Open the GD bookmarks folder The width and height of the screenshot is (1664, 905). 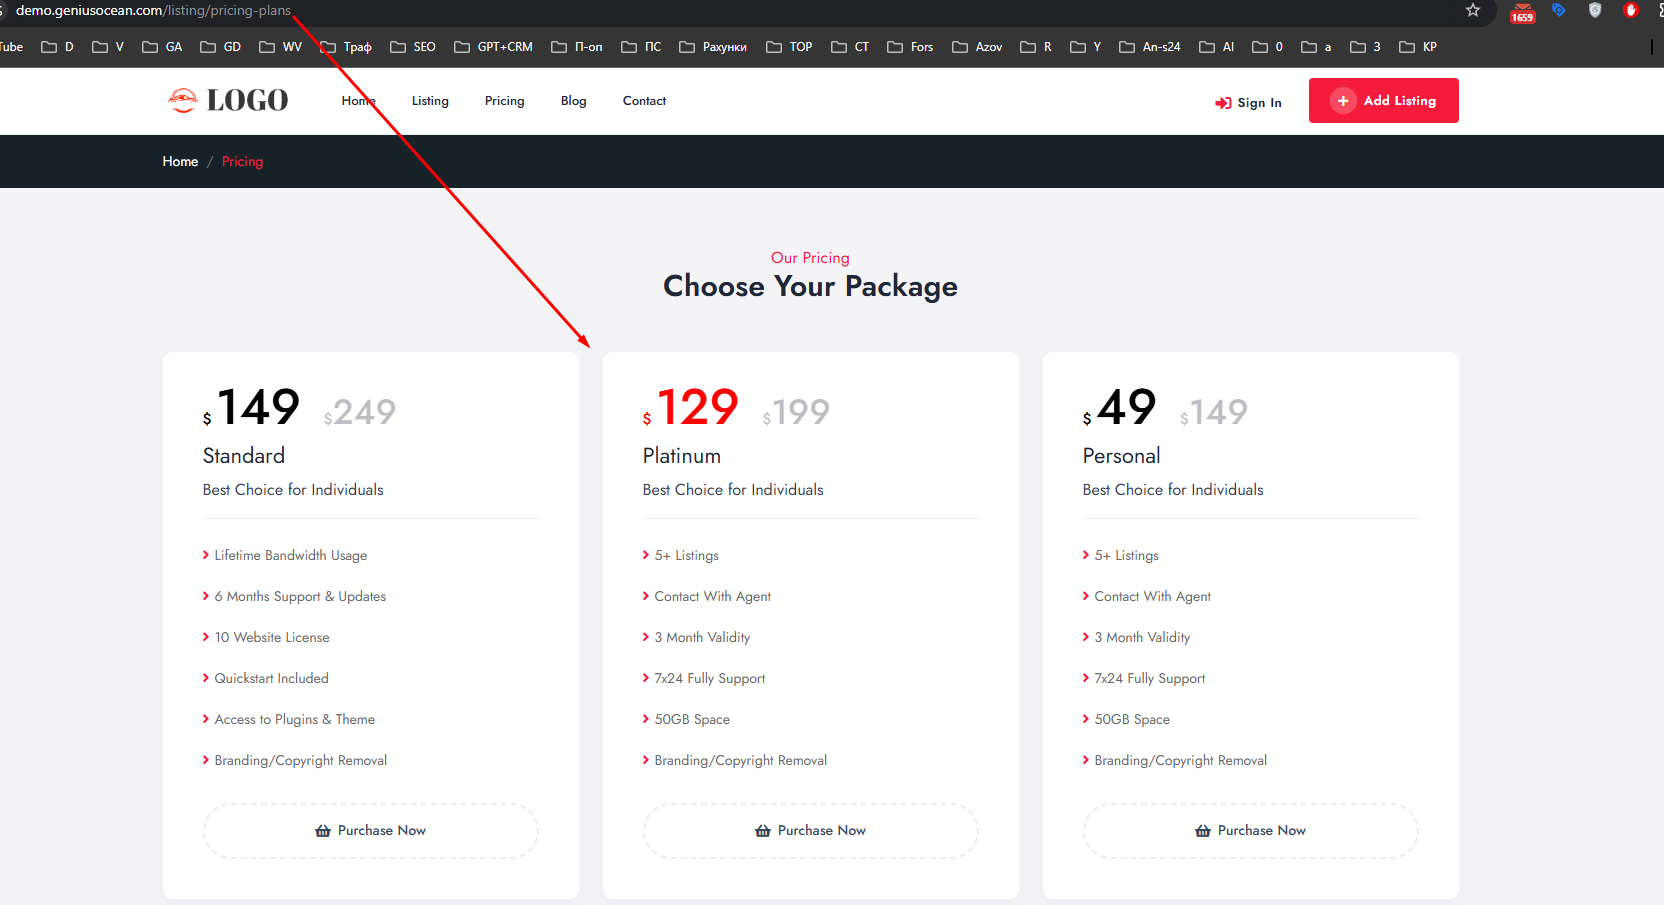coord(220,47)
